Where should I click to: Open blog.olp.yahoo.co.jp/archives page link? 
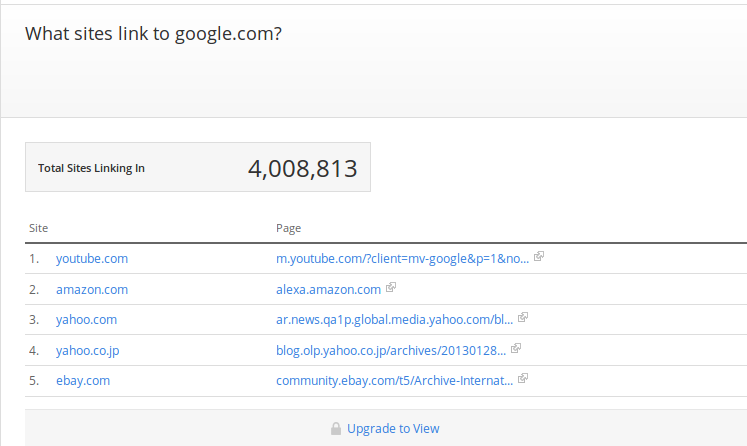click(391, 351)
